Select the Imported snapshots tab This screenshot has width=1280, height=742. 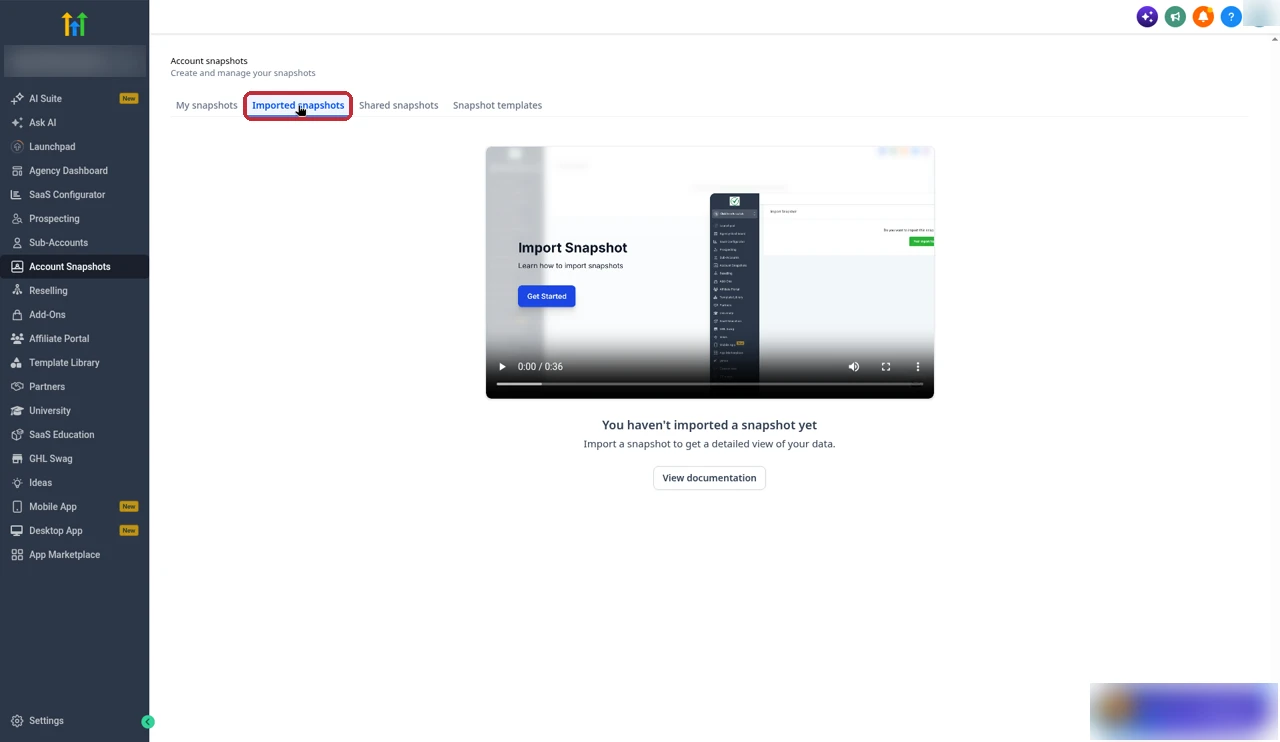[x=298, y=105]
